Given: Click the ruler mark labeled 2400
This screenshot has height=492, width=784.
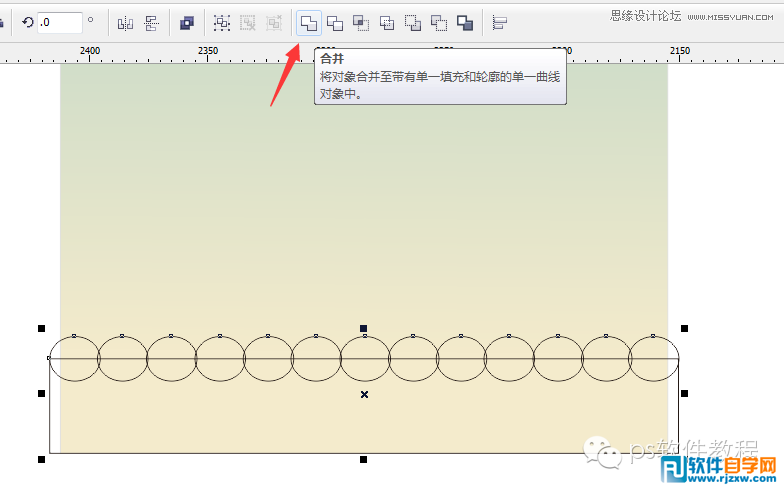Looking at the screenshot, I should pos(90,51).
